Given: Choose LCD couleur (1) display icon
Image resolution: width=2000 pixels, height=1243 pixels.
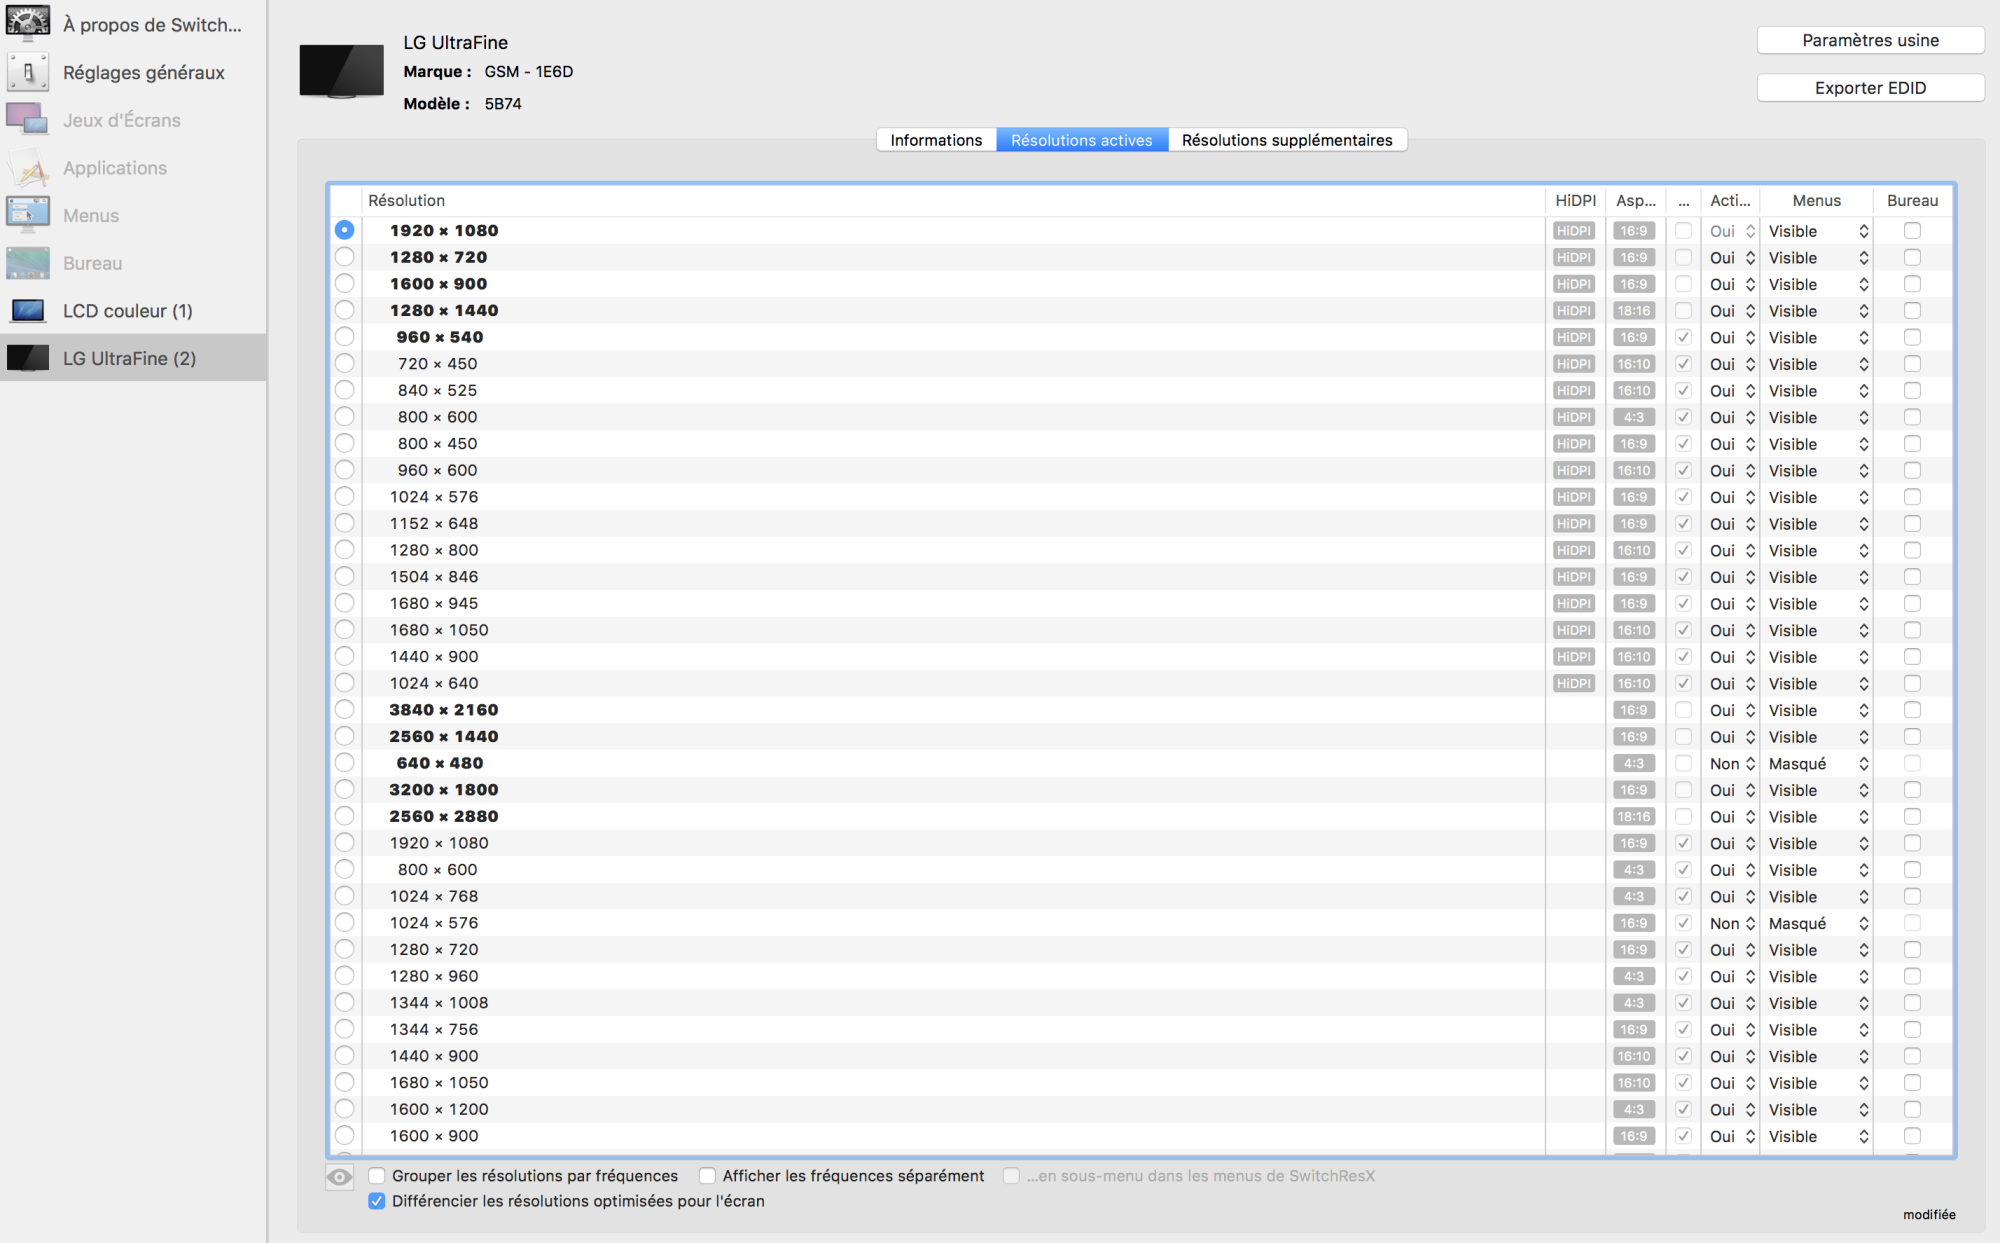Looking at the screenshot, I should 28,311.
